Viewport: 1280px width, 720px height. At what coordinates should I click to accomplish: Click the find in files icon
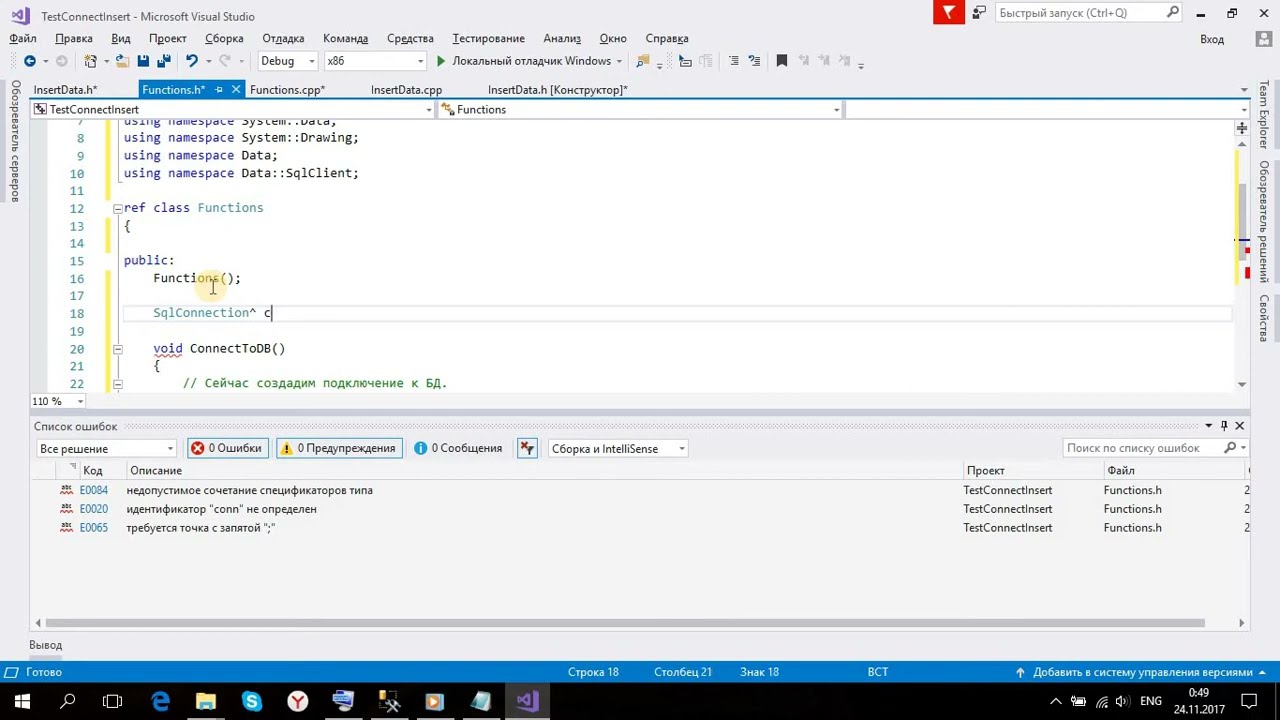coord(642,61)
